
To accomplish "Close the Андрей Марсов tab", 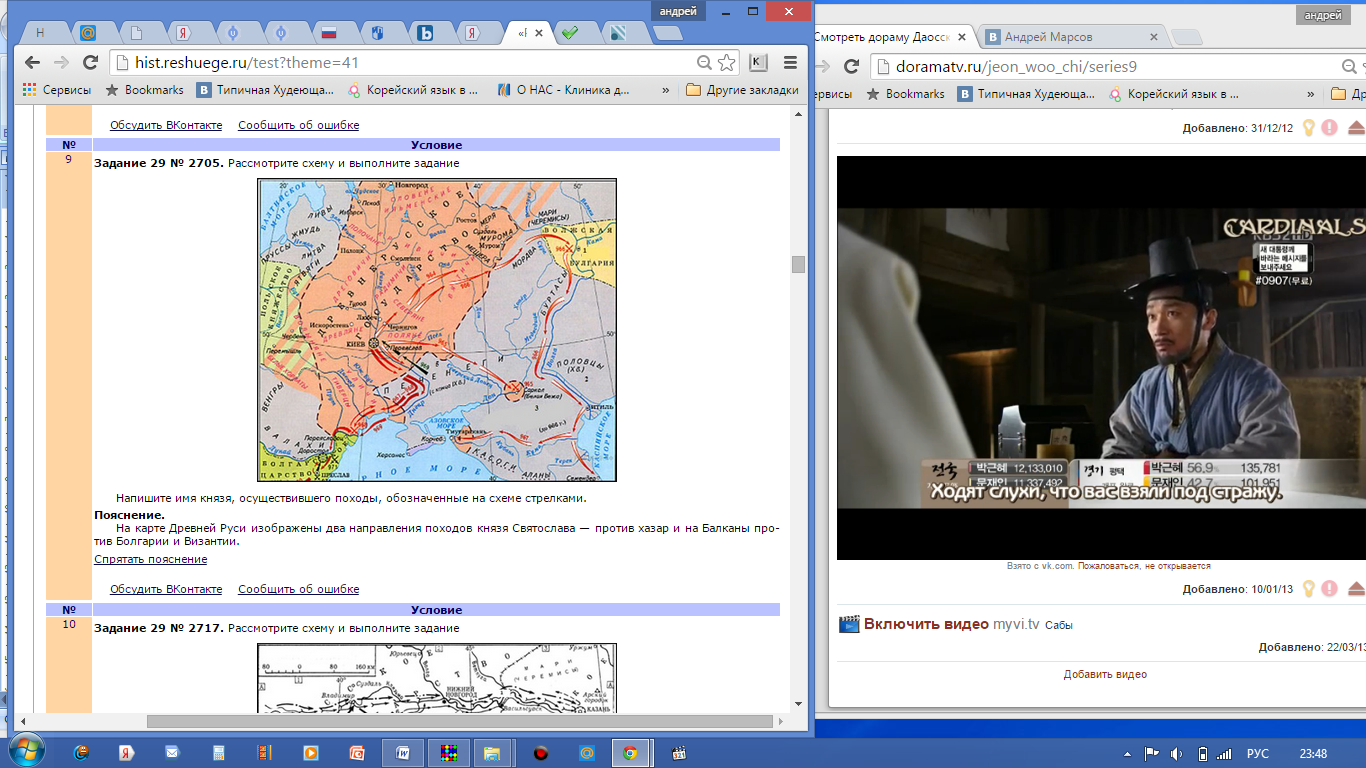I will [1152, 37].
